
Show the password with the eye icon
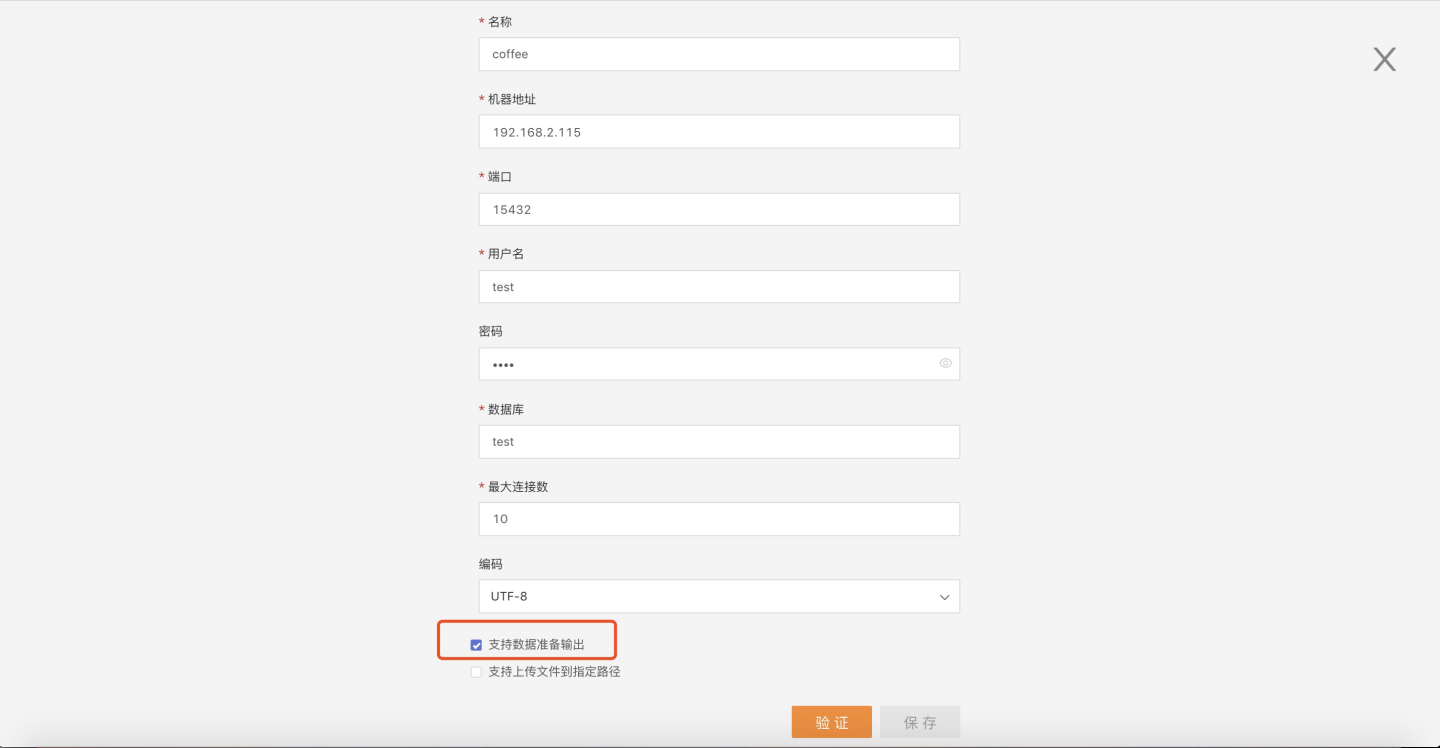[945, 363]
